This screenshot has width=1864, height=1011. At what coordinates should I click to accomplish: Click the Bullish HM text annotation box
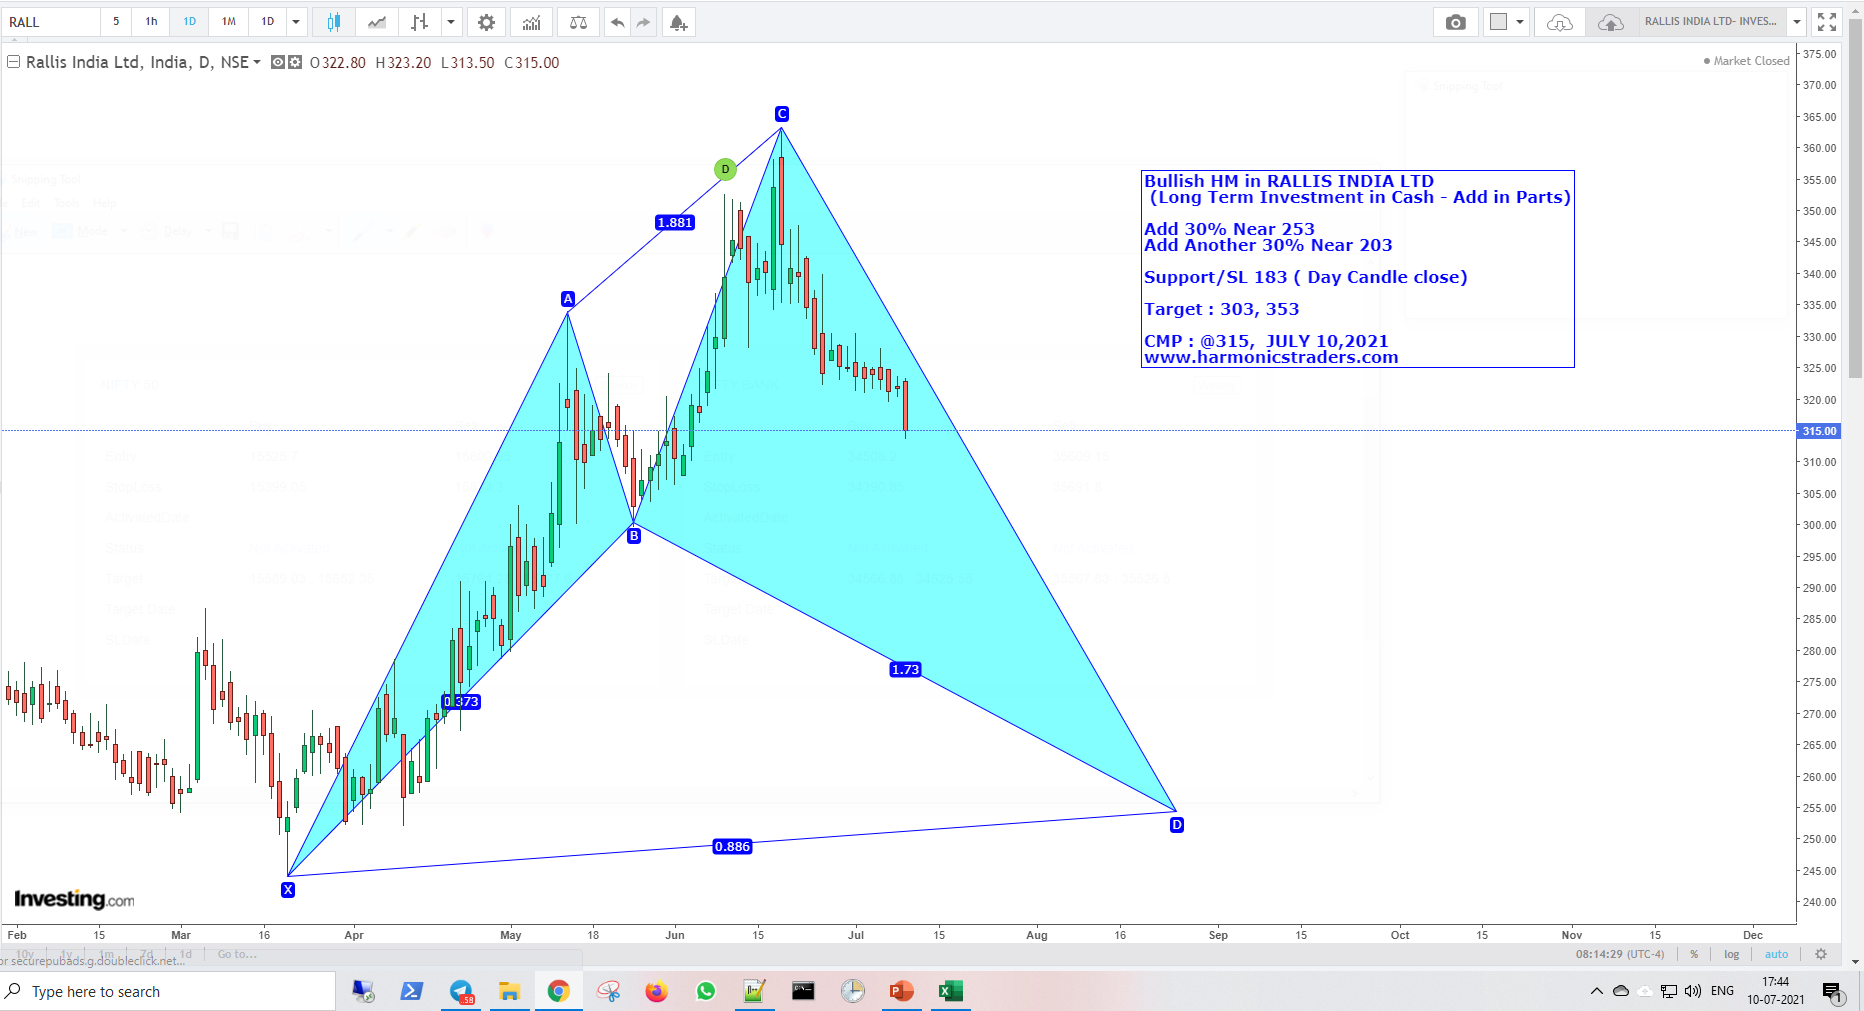(1358, 269)
